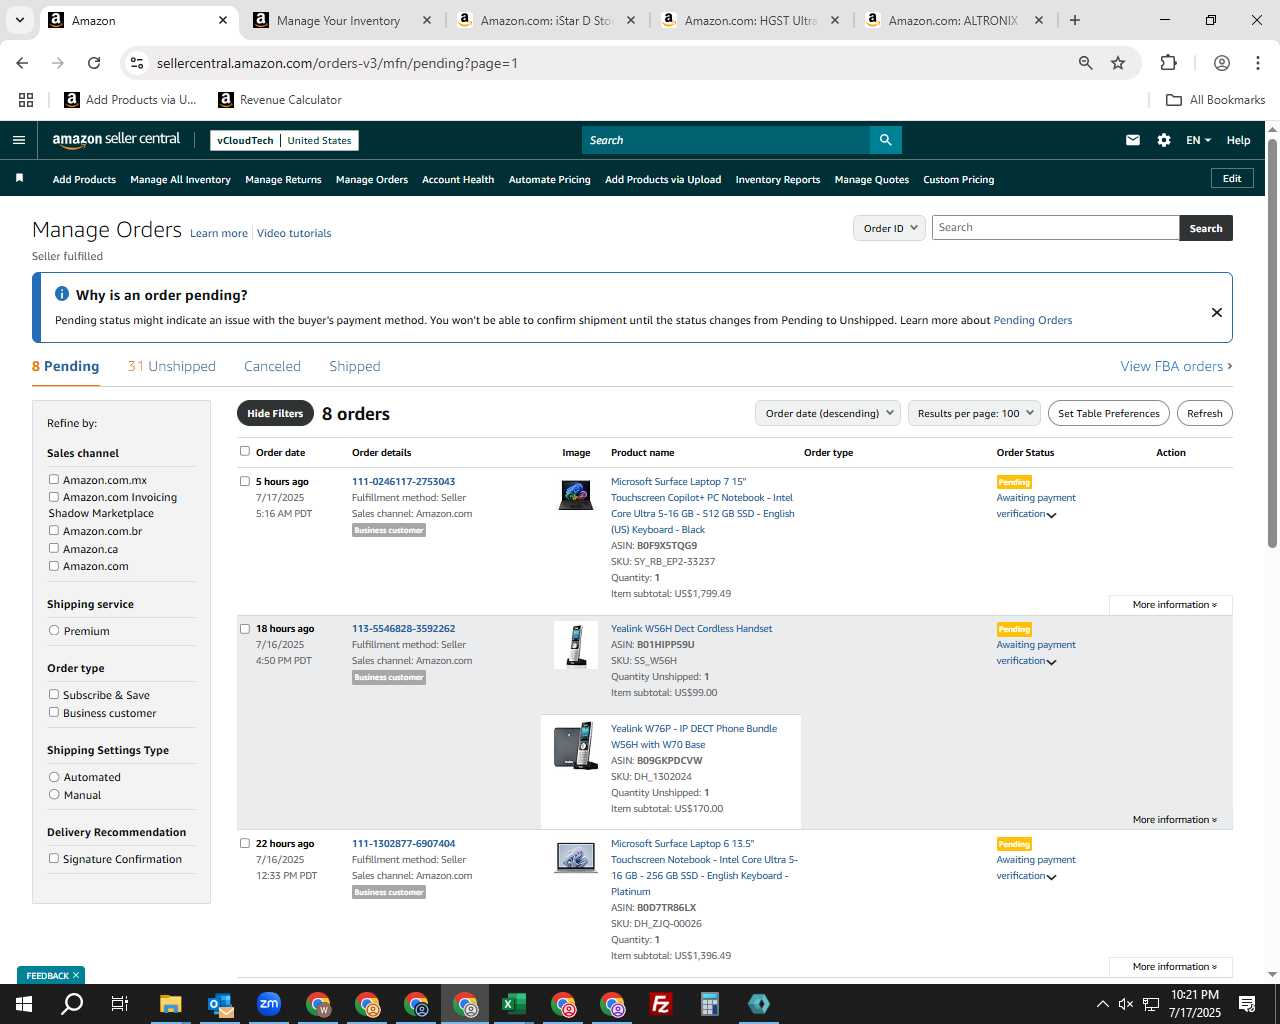Click Set Table Preferences button
Viewport: 1280px width, 1024px height.
coord(1108,413)
